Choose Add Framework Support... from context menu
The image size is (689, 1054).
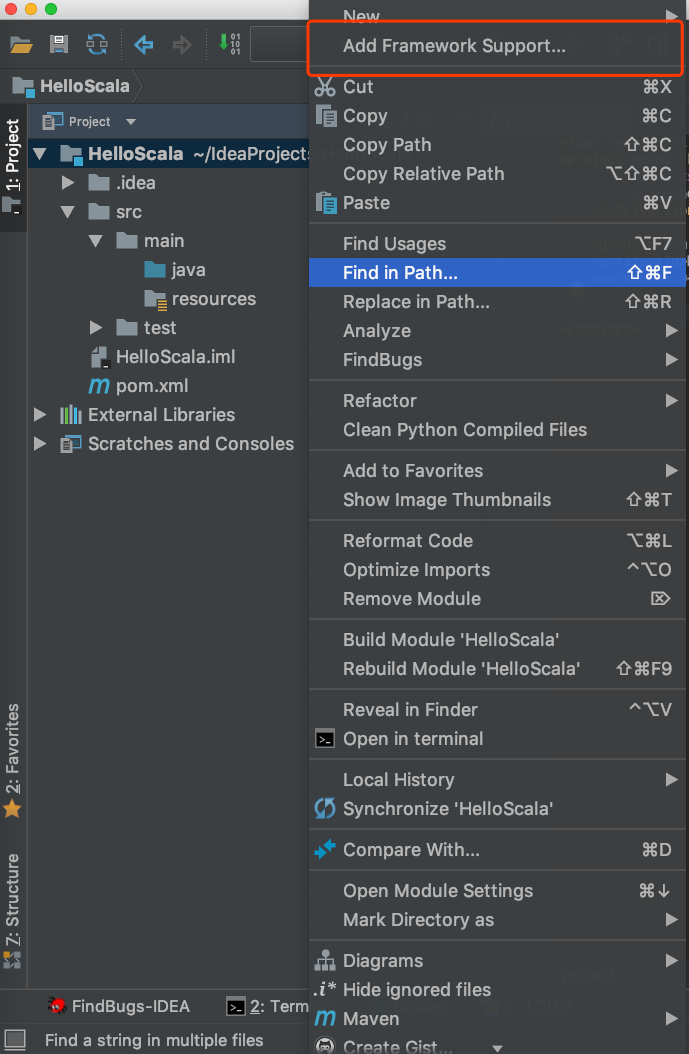click(x=497, y=46)
